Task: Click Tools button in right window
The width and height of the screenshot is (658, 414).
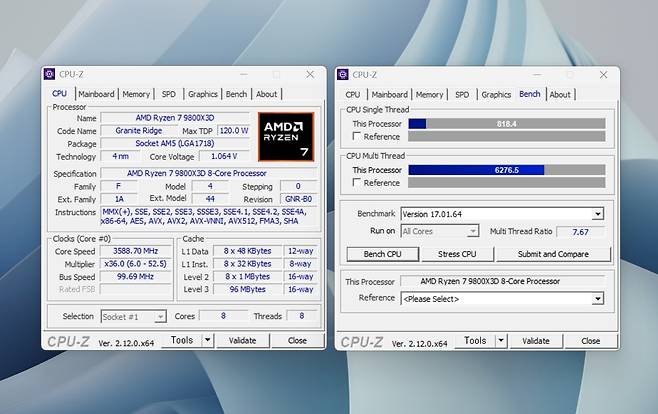Action: pos(475,341)
